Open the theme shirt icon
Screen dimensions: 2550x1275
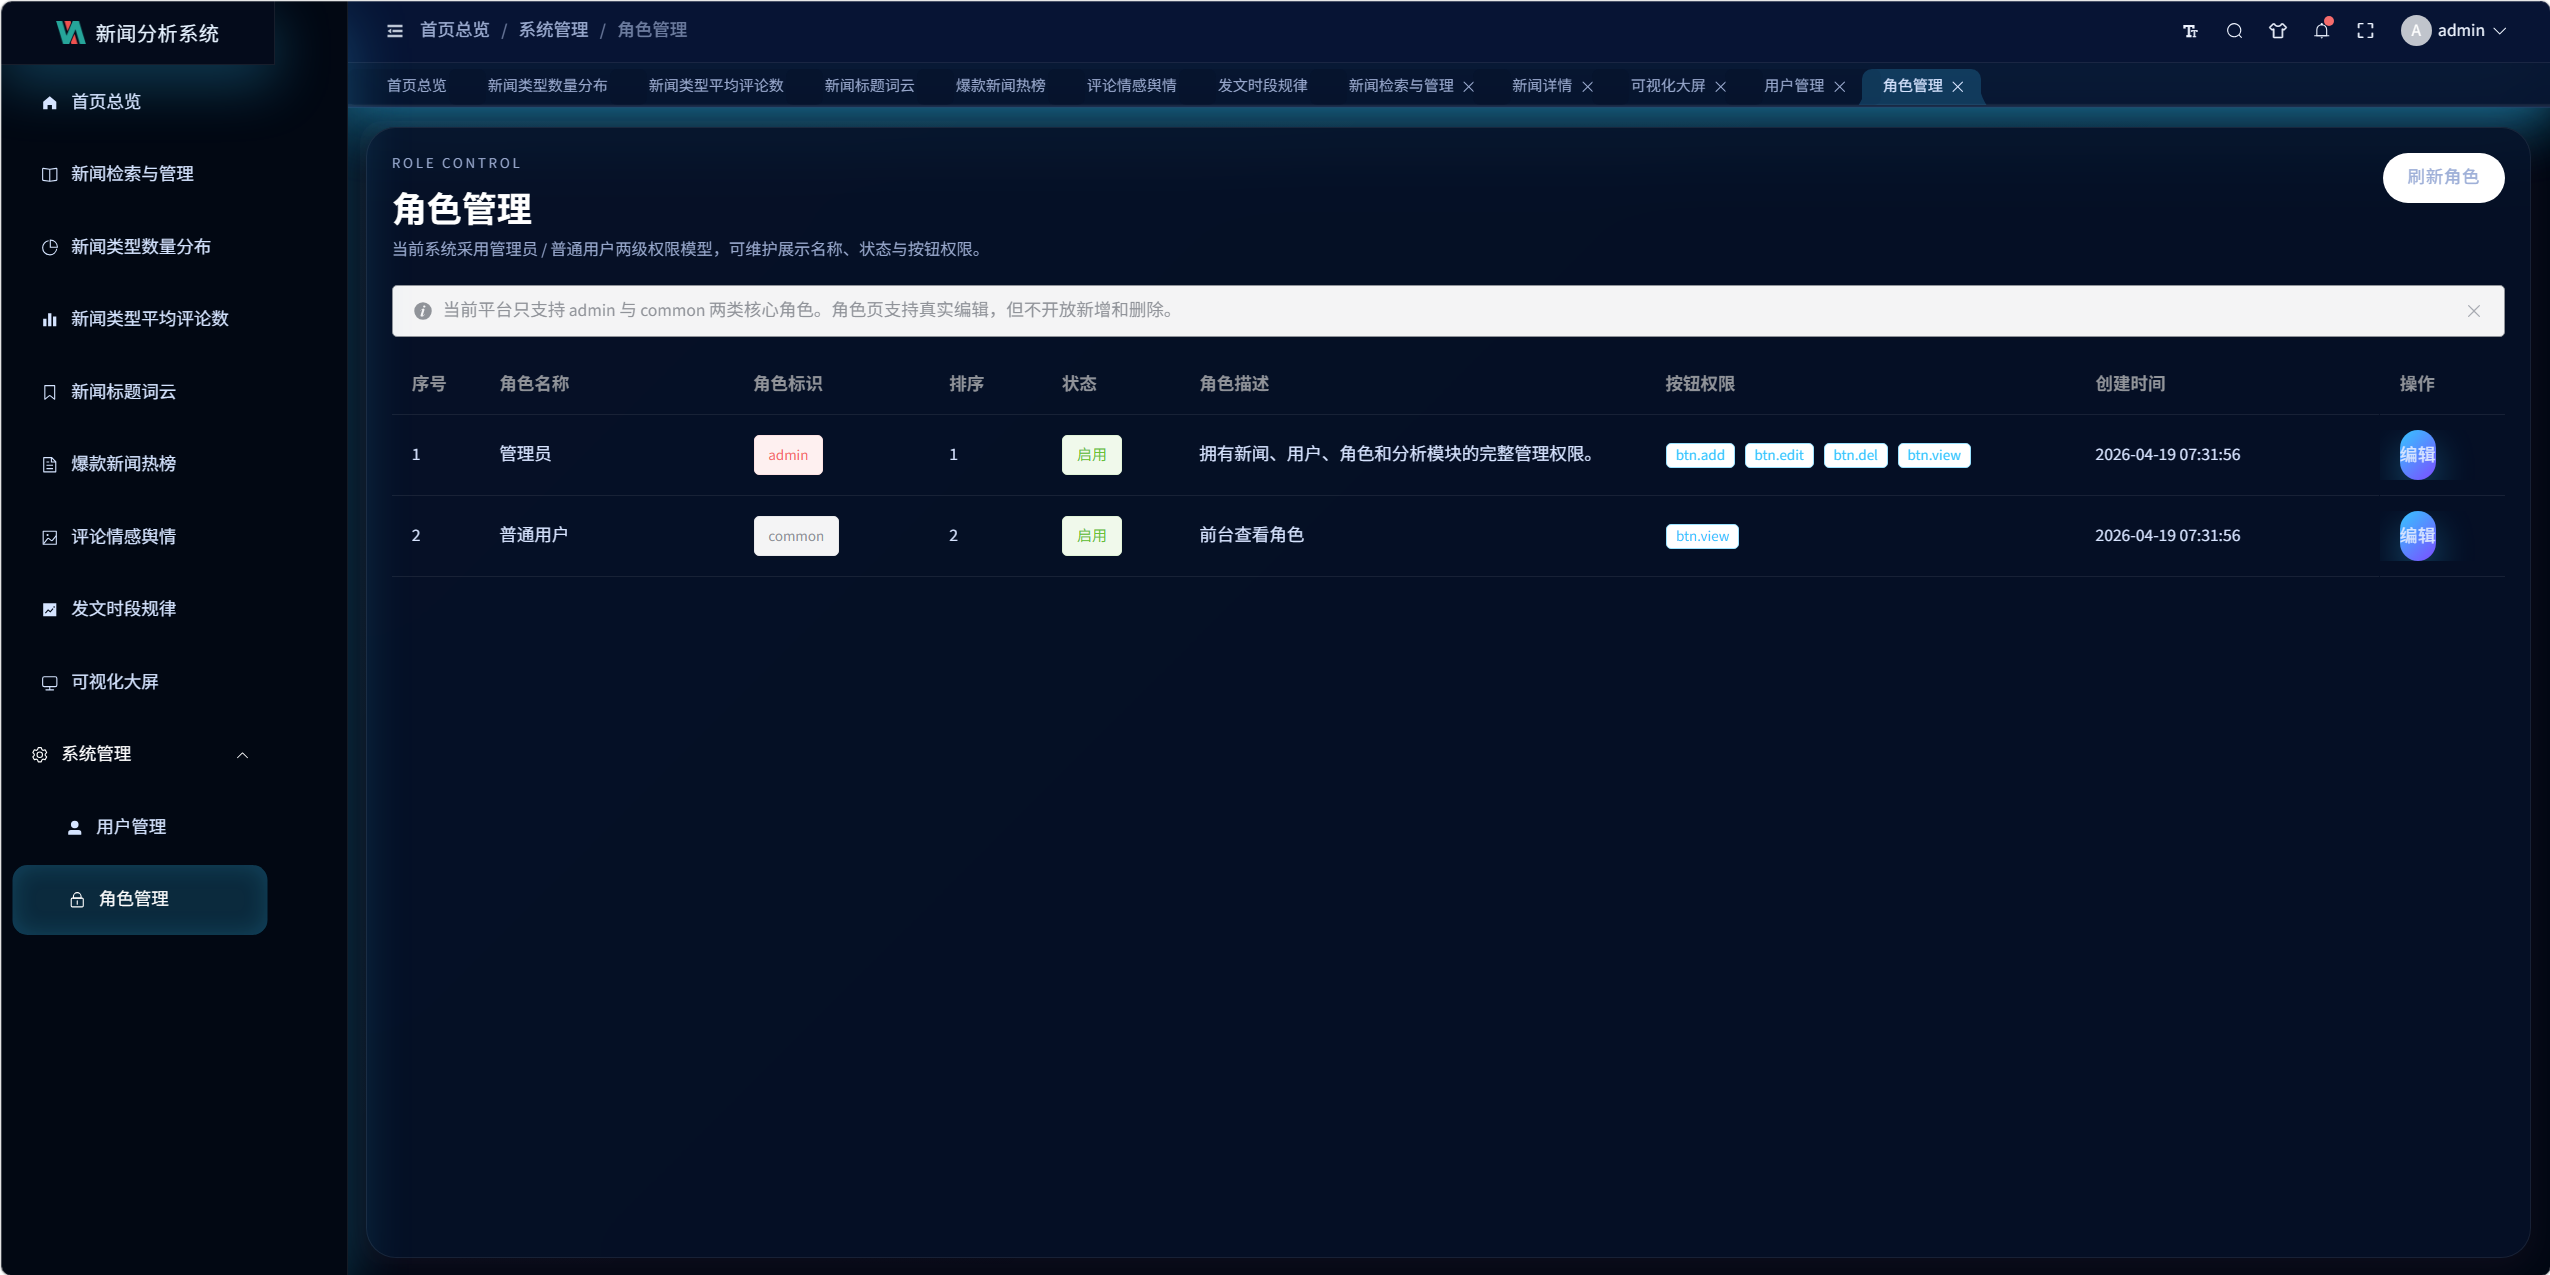[x=2278, y=31]
